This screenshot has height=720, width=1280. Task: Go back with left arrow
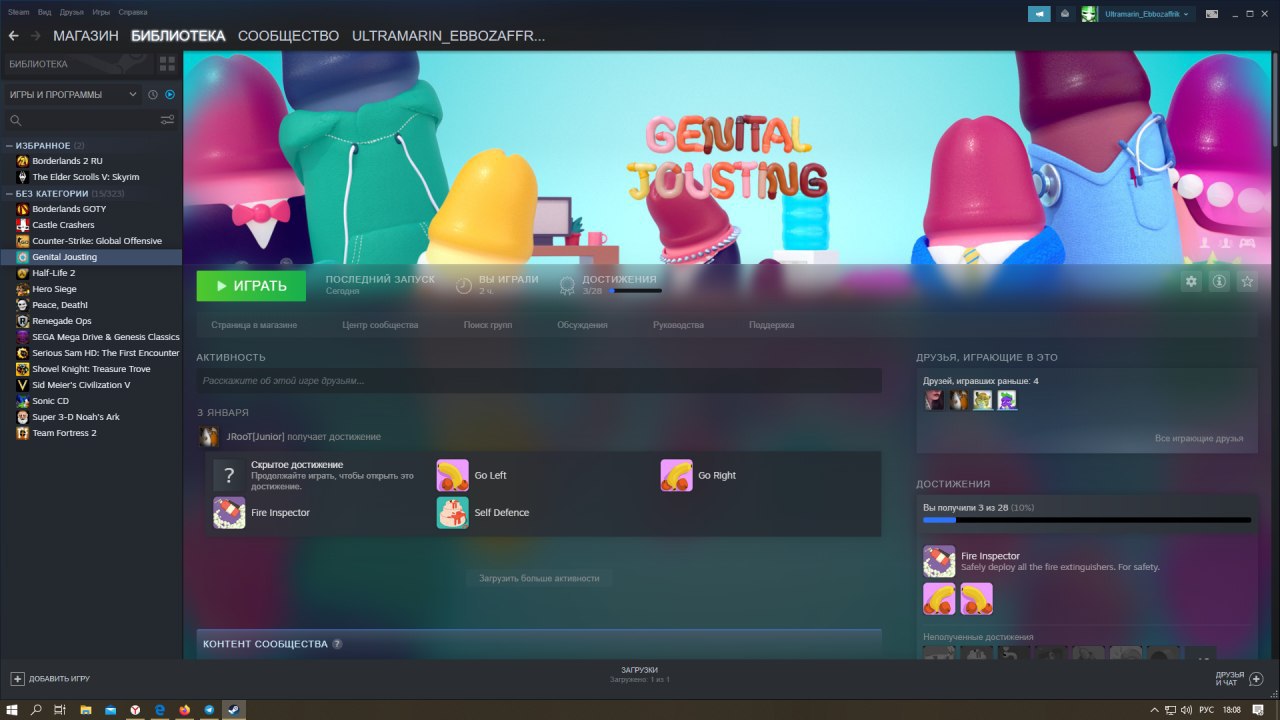tap(13, 36)
